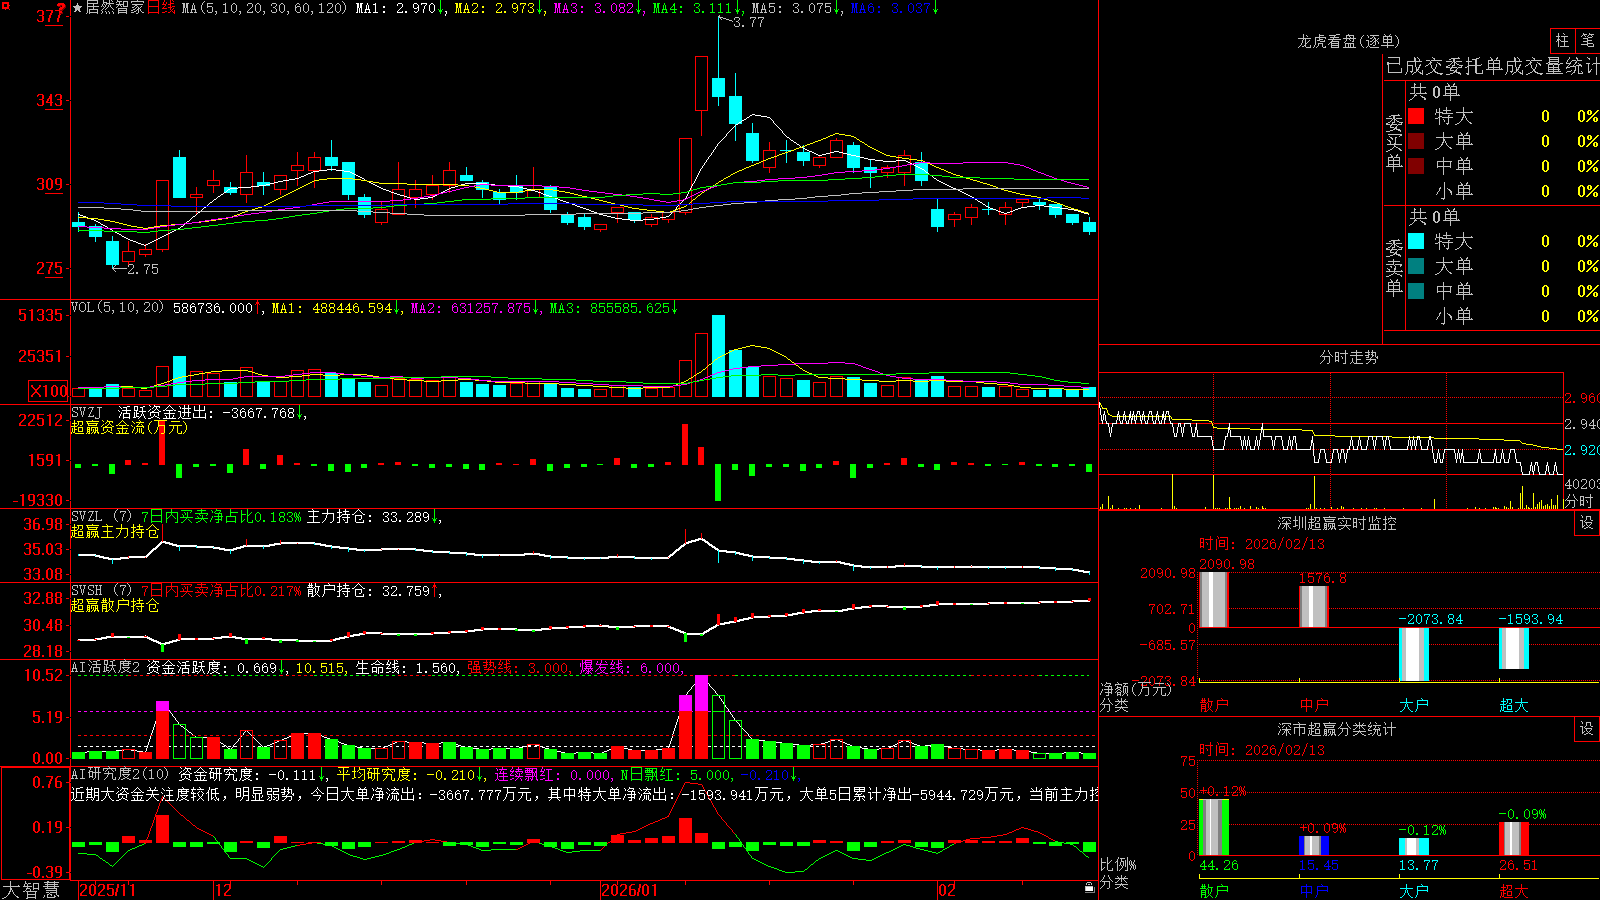1600x900 pixels.
Task: Click the teal 中单 swatch under 委卖单
Action: (1416, 291)
